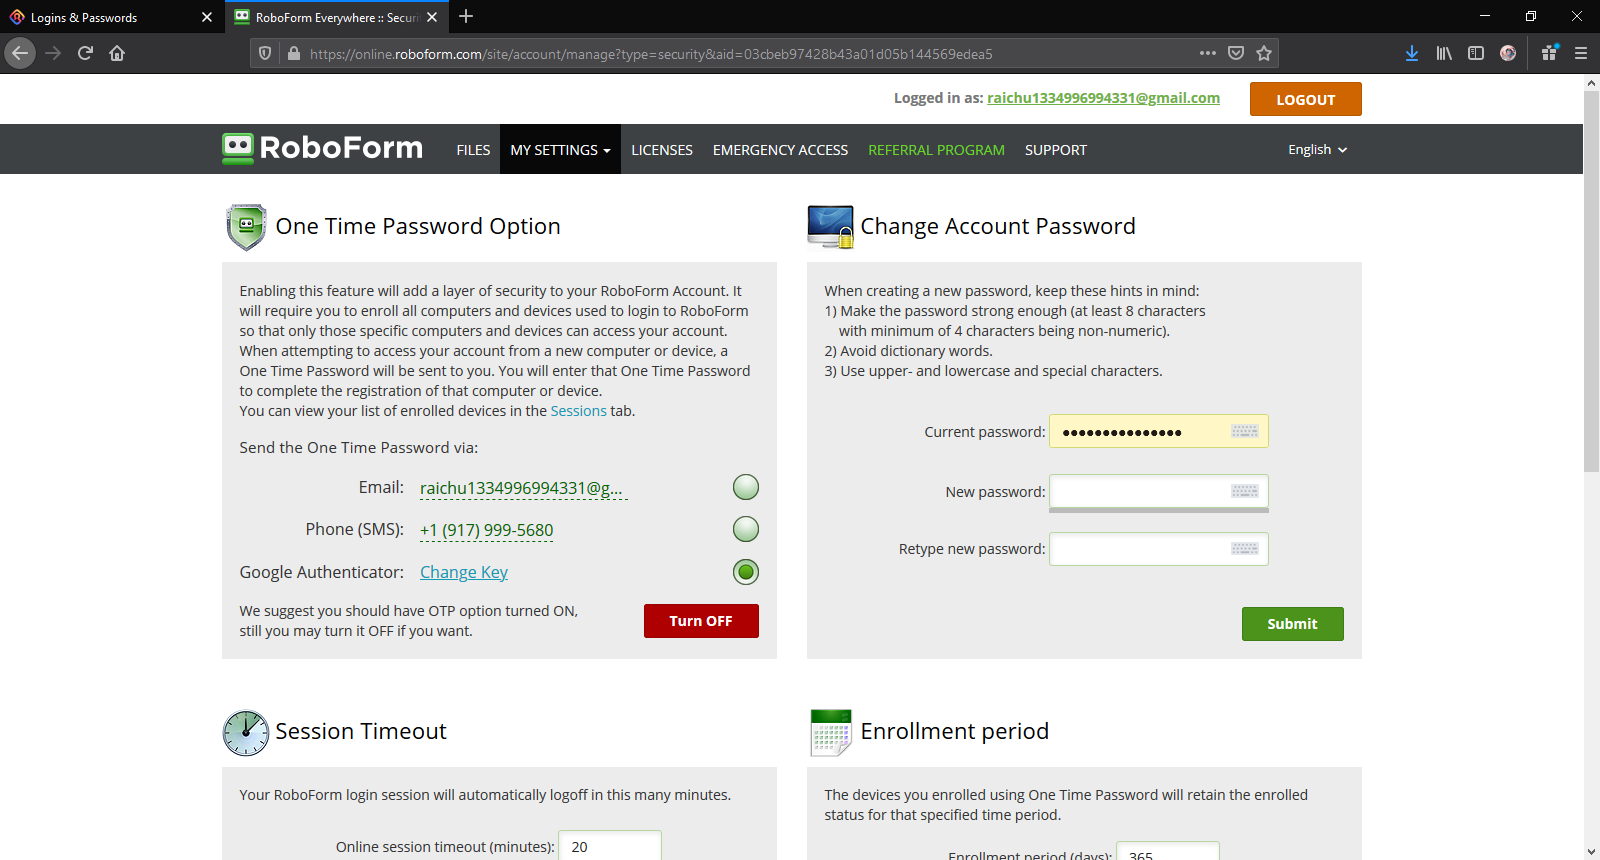Toggle the sidebar icon in the toolbar

[1476, 53]
